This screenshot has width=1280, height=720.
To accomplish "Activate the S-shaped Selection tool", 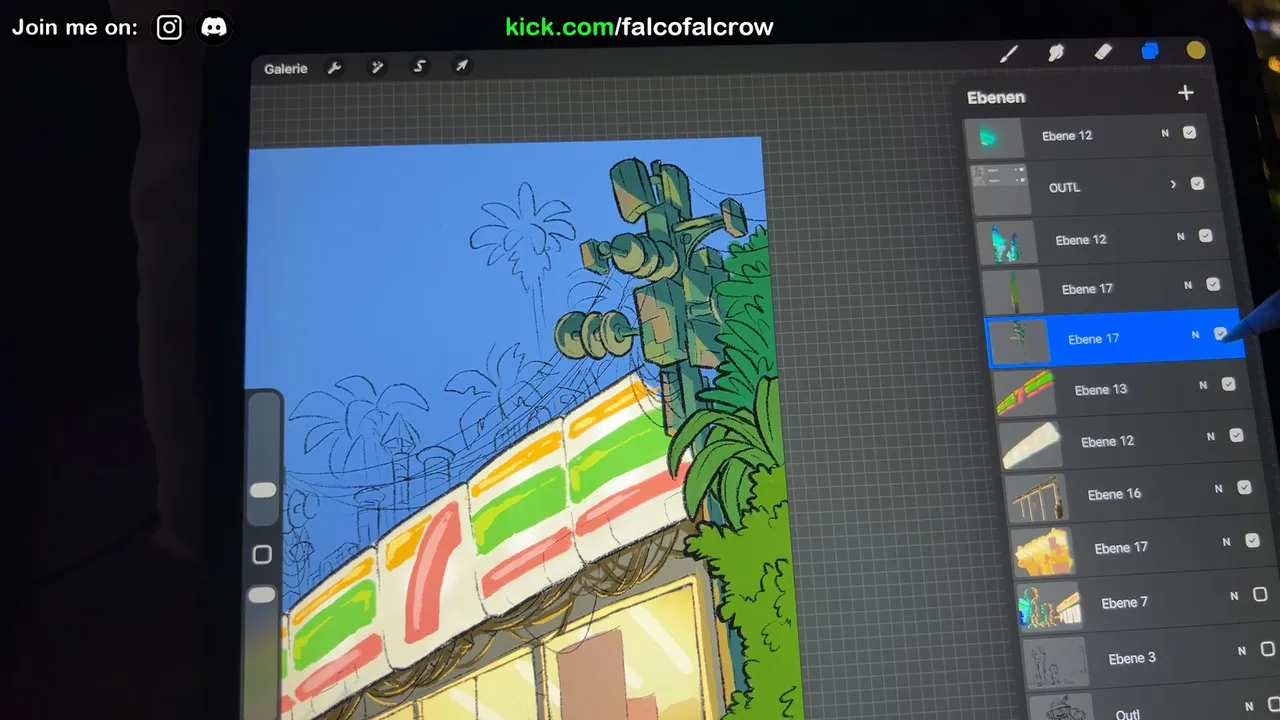I will (x=420, y=66).
